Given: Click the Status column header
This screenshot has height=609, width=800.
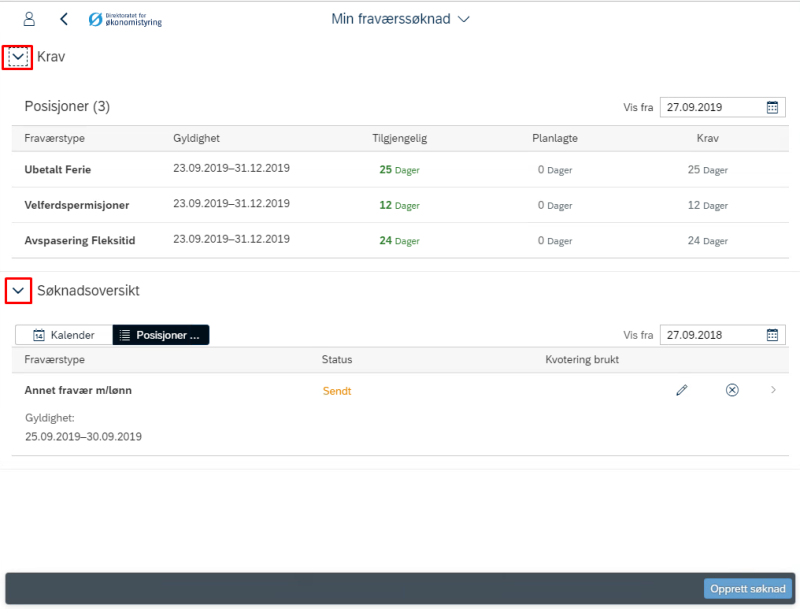Looking at the screenshot, I should [x=337, y=360].
